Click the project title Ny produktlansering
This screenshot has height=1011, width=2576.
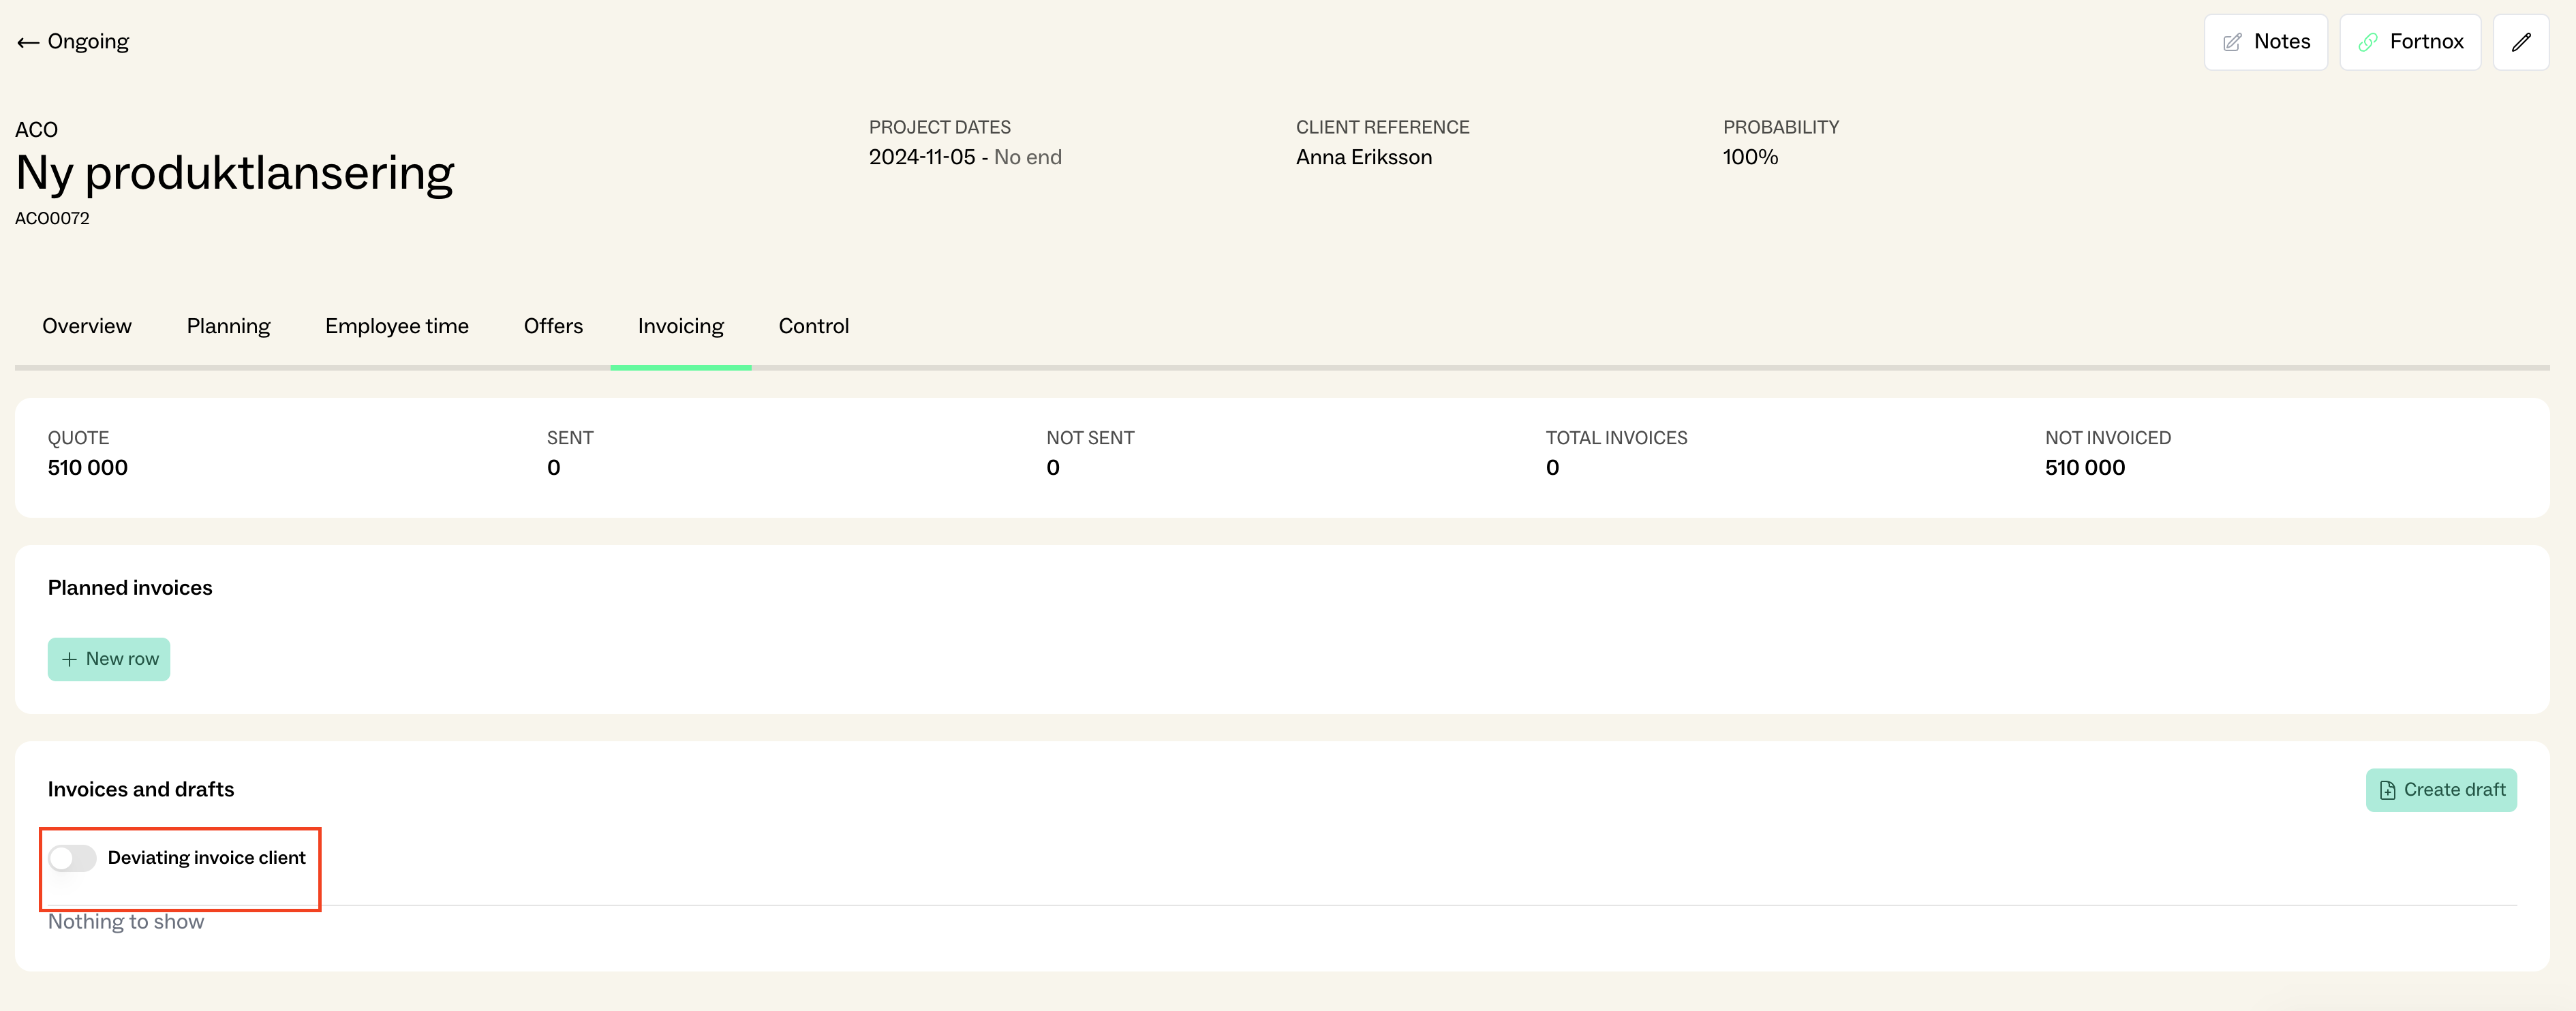235,173
